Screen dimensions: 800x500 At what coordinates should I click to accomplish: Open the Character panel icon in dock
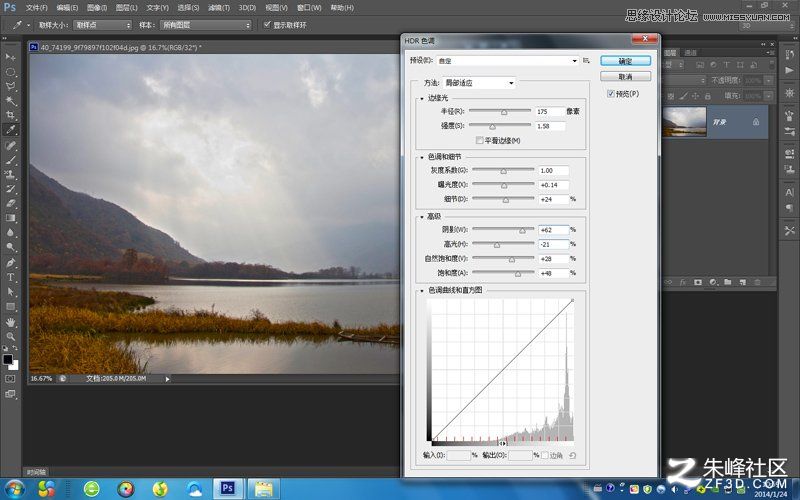click(789, 192)
